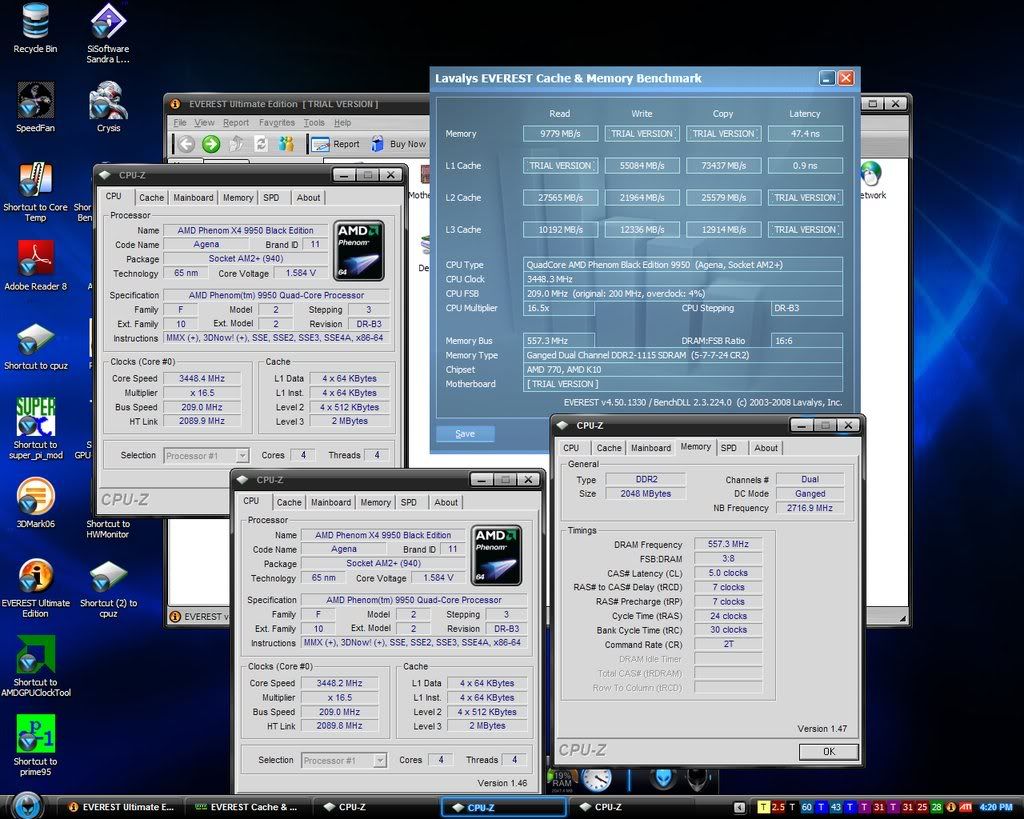This screenshot has width=1024, height=819.
Task: Launch Crysis from the desktop
Action: (x=108, y=108)
